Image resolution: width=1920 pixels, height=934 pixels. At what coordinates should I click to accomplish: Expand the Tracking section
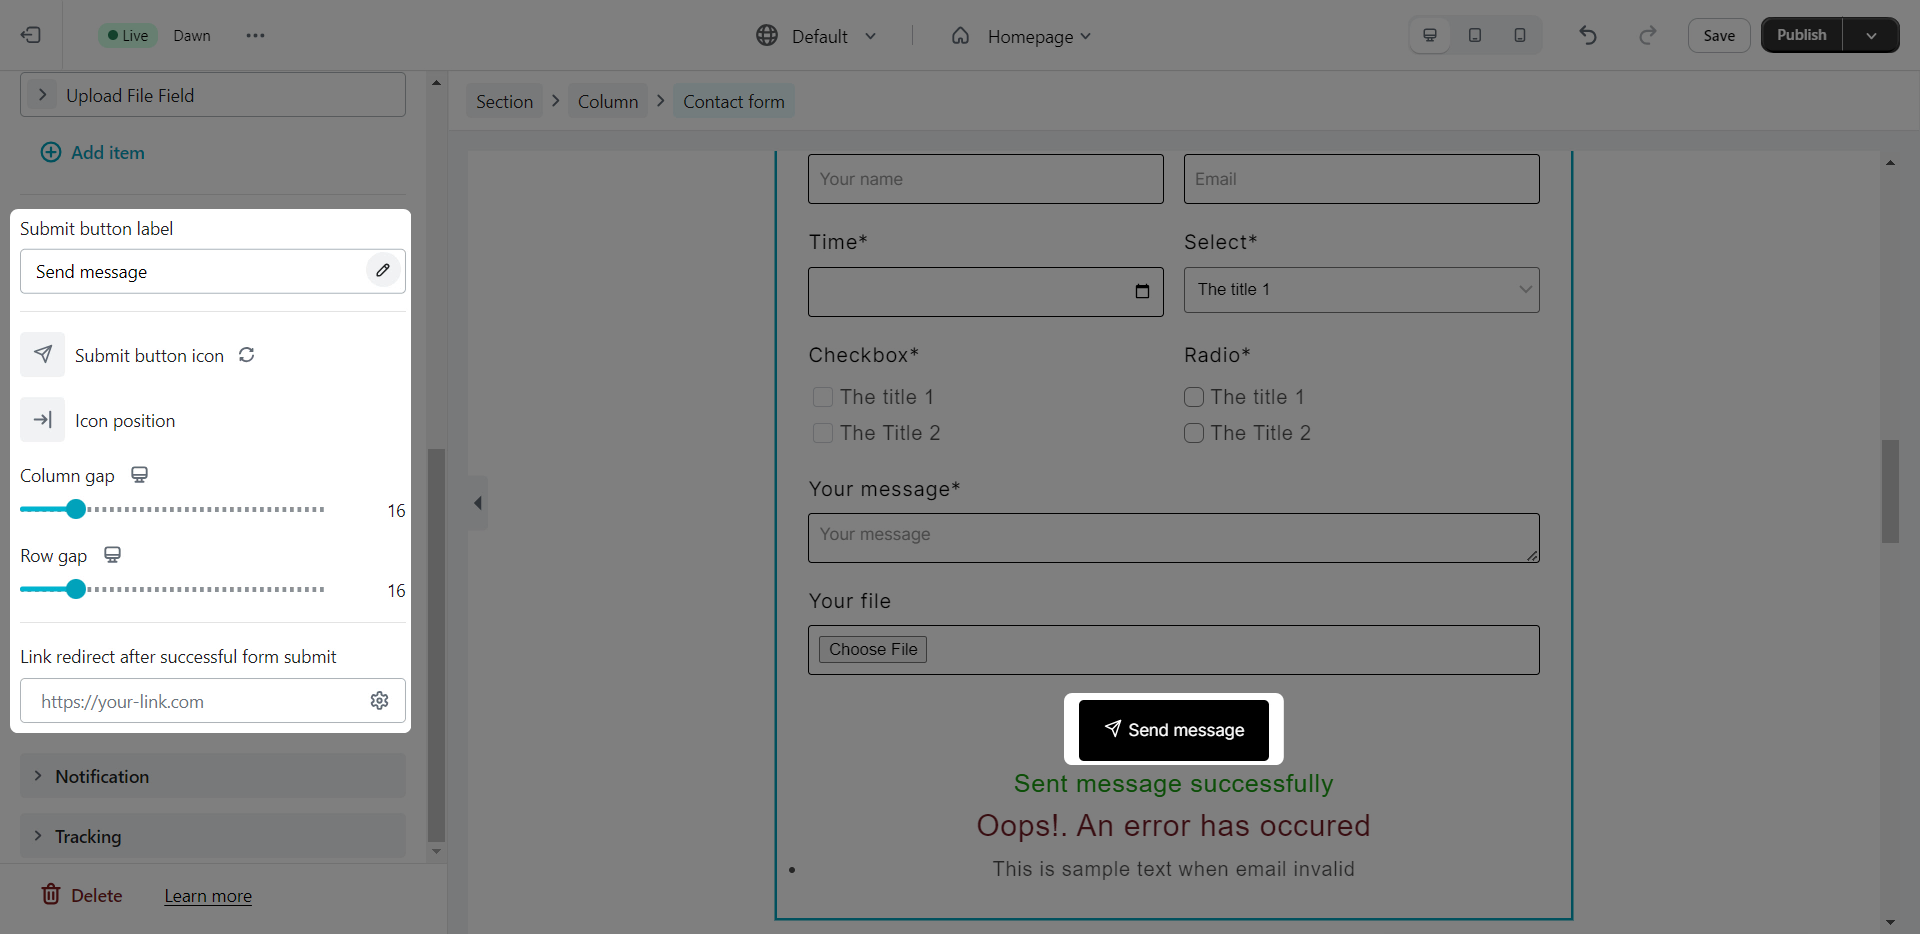(x=213, y=836)
